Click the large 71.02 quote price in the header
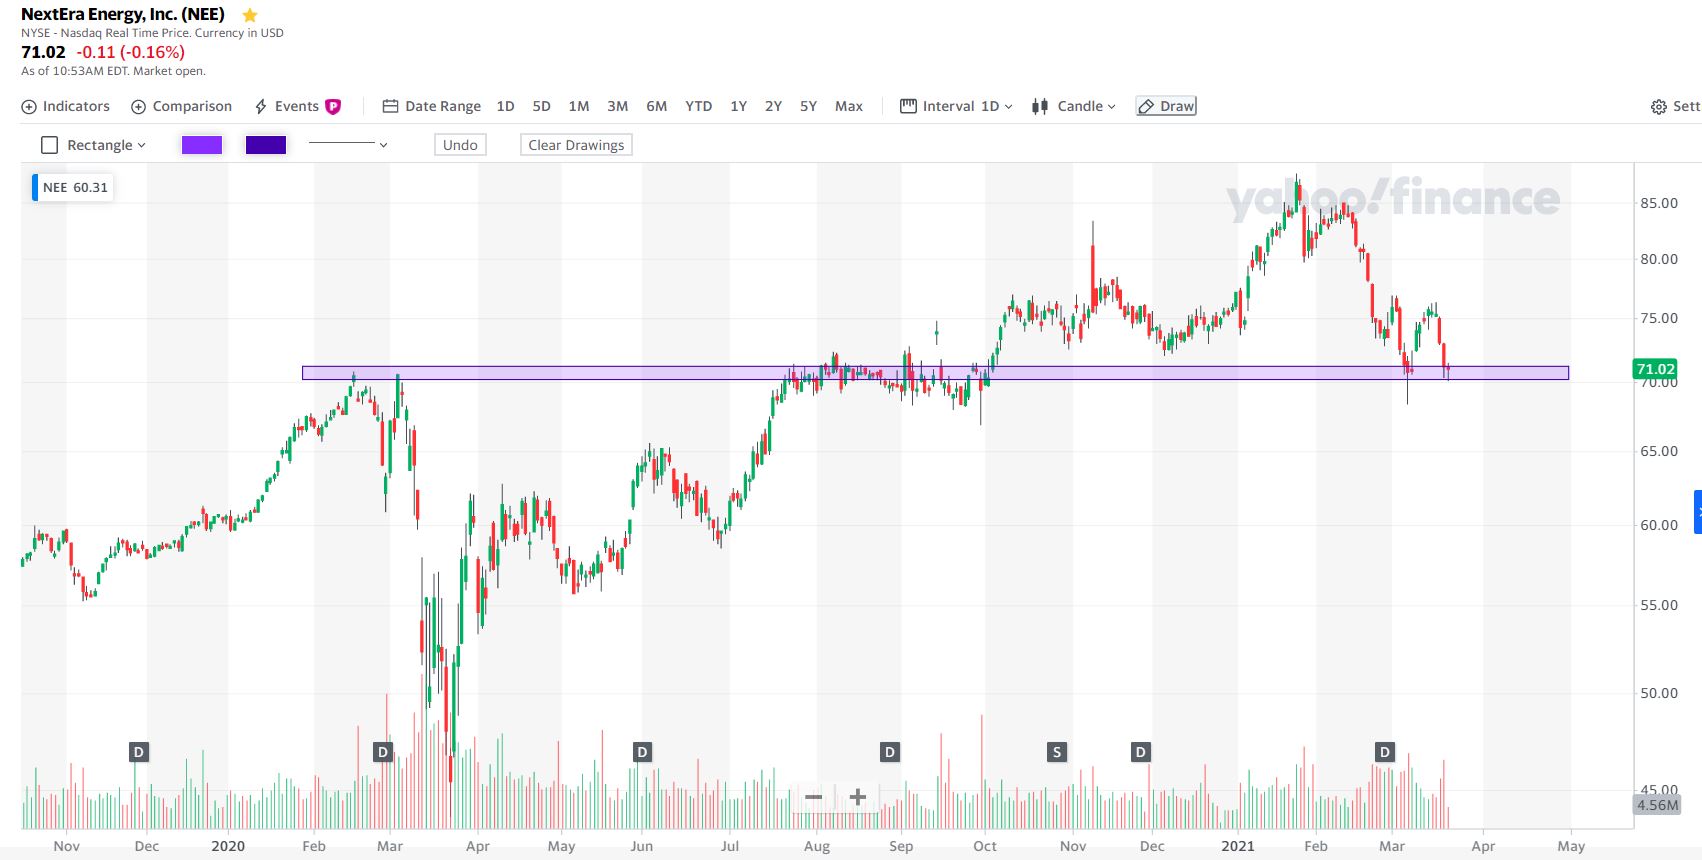Image resolution: width=1702 pixels, height=860 pixels. (x=43, y=52)
